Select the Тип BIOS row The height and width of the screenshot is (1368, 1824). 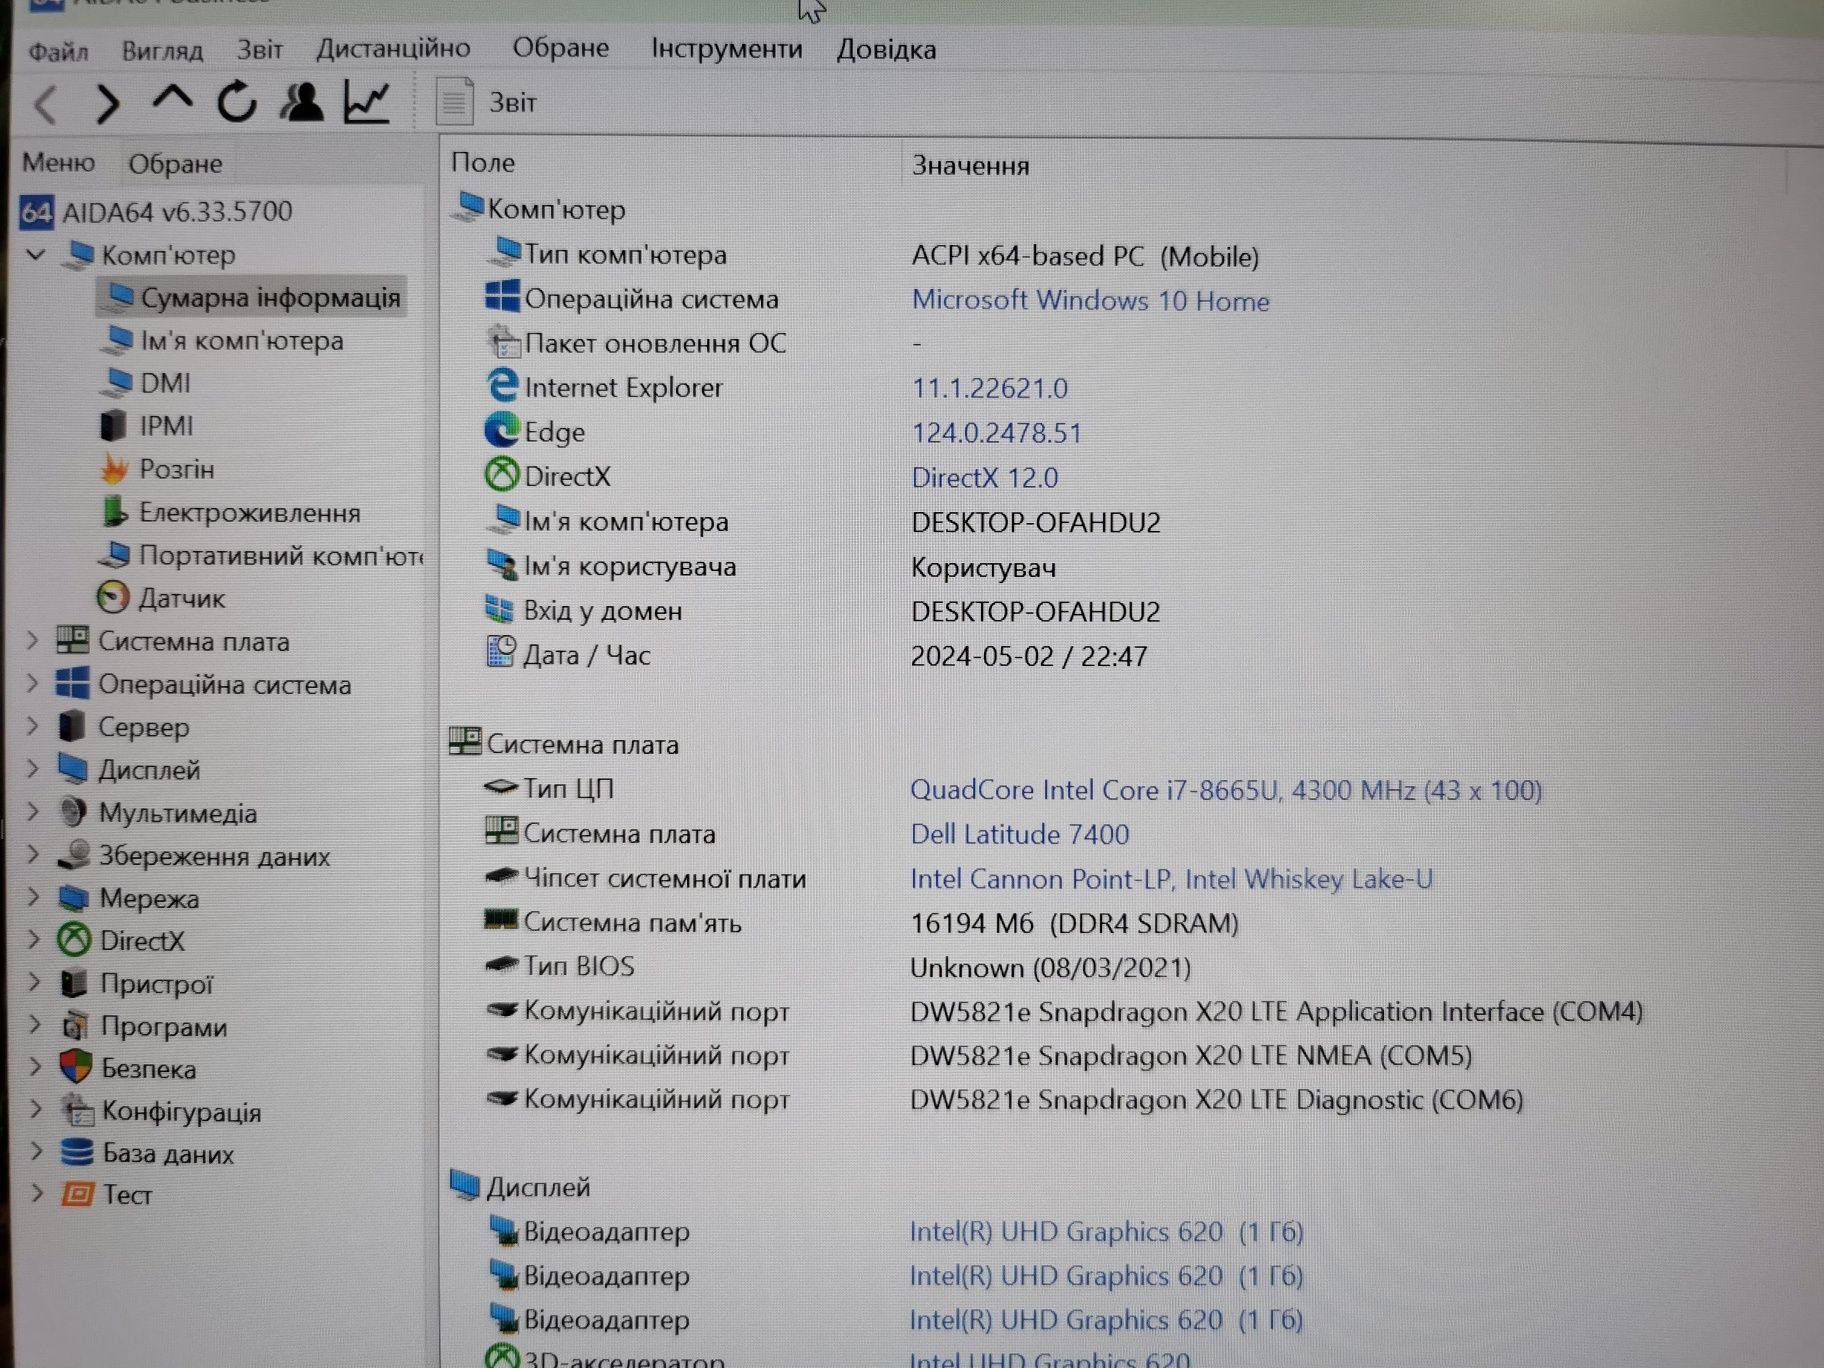[837, 967]
